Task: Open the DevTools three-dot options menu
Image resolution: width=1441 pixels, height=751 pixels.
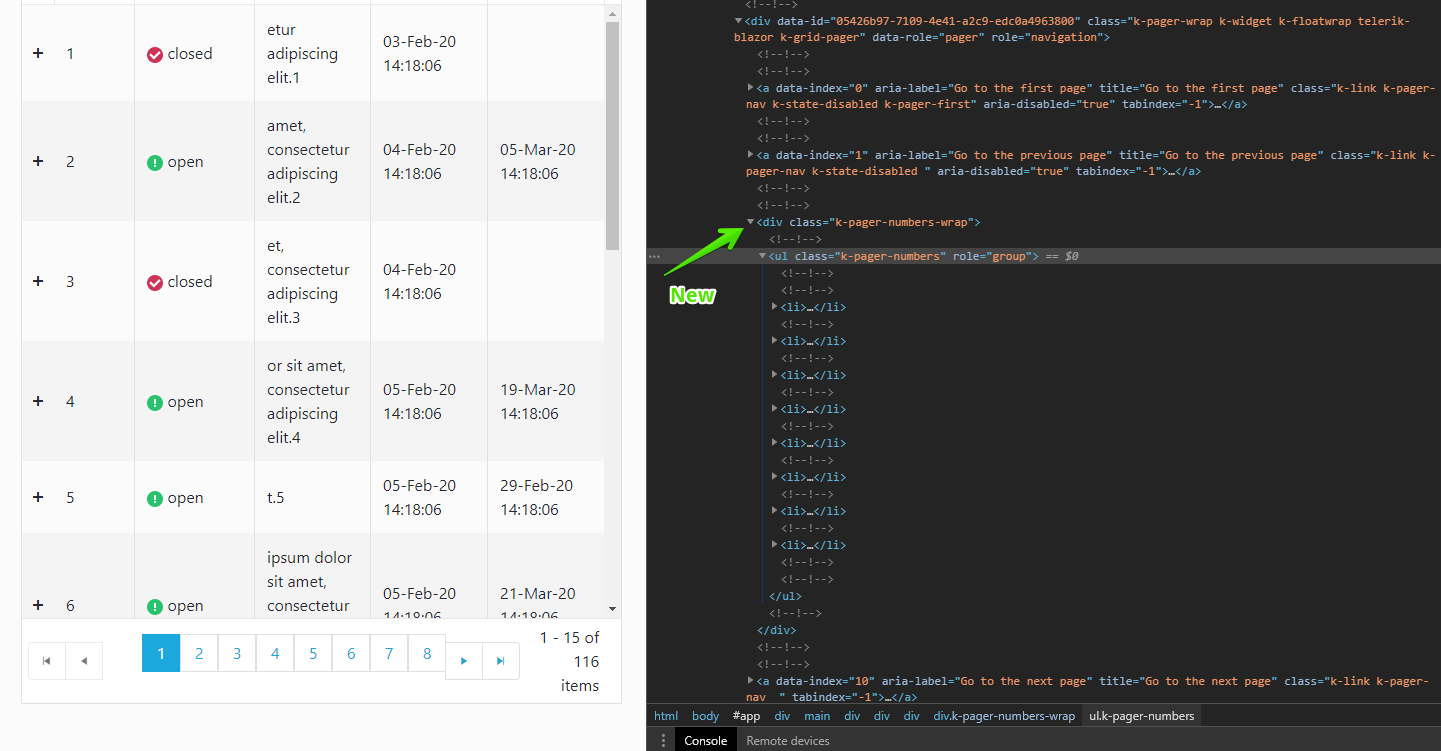Action: [x=662, y=740]
